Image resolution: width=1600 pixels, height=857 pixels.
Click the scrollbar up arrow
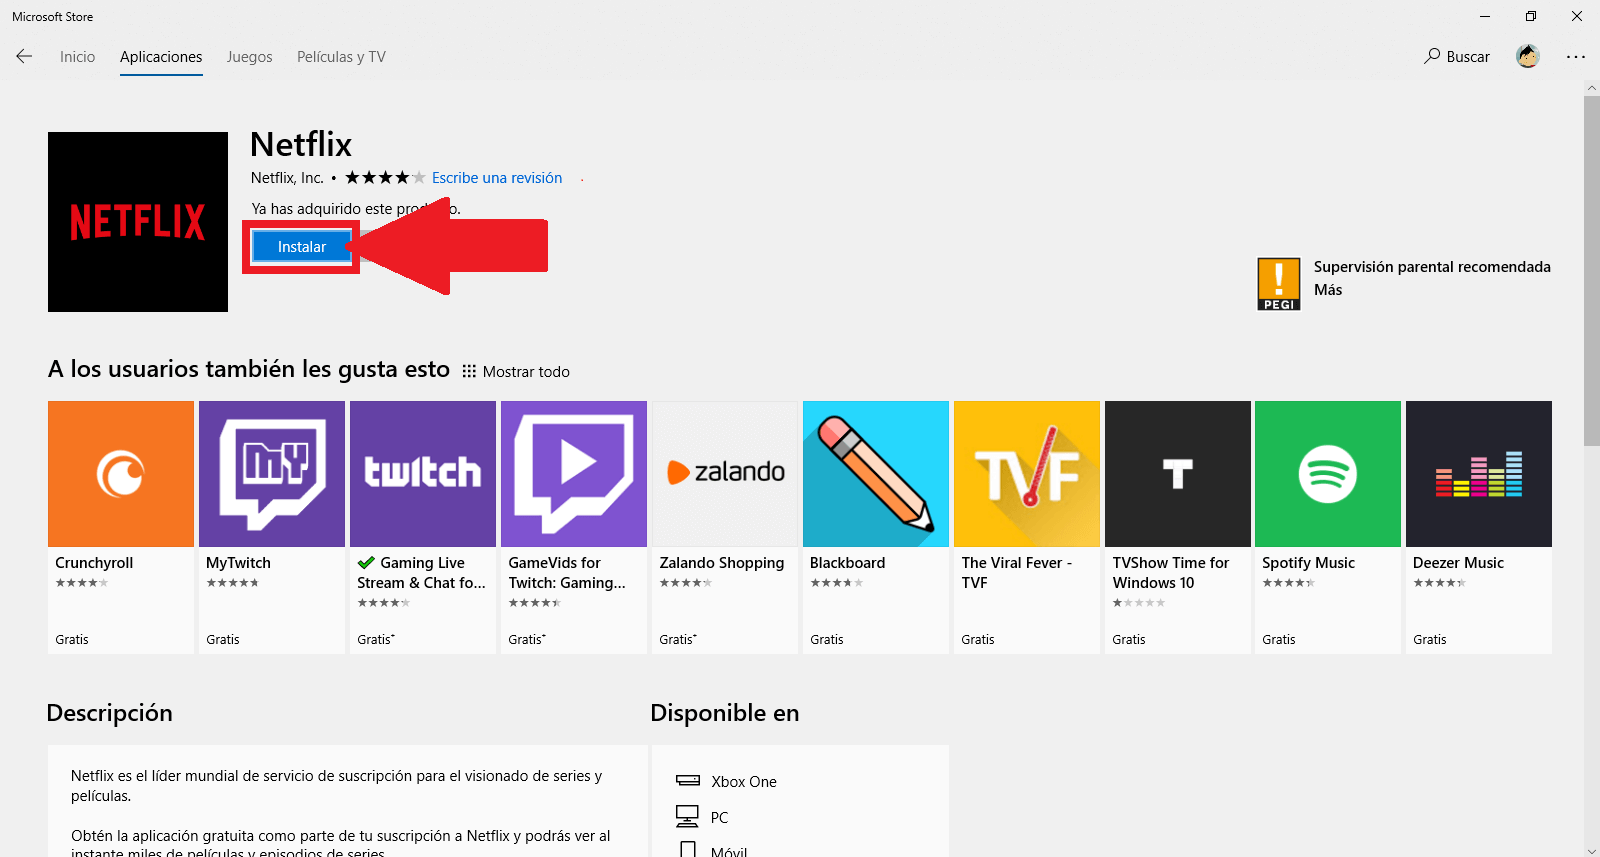[x=1591, y=88]
